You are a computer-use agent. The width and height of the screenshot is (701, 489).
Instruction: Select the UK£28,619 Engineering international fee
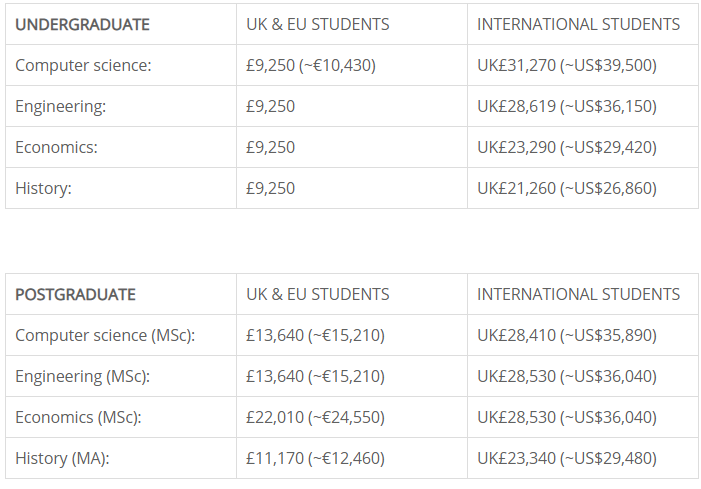click(567, 106)
